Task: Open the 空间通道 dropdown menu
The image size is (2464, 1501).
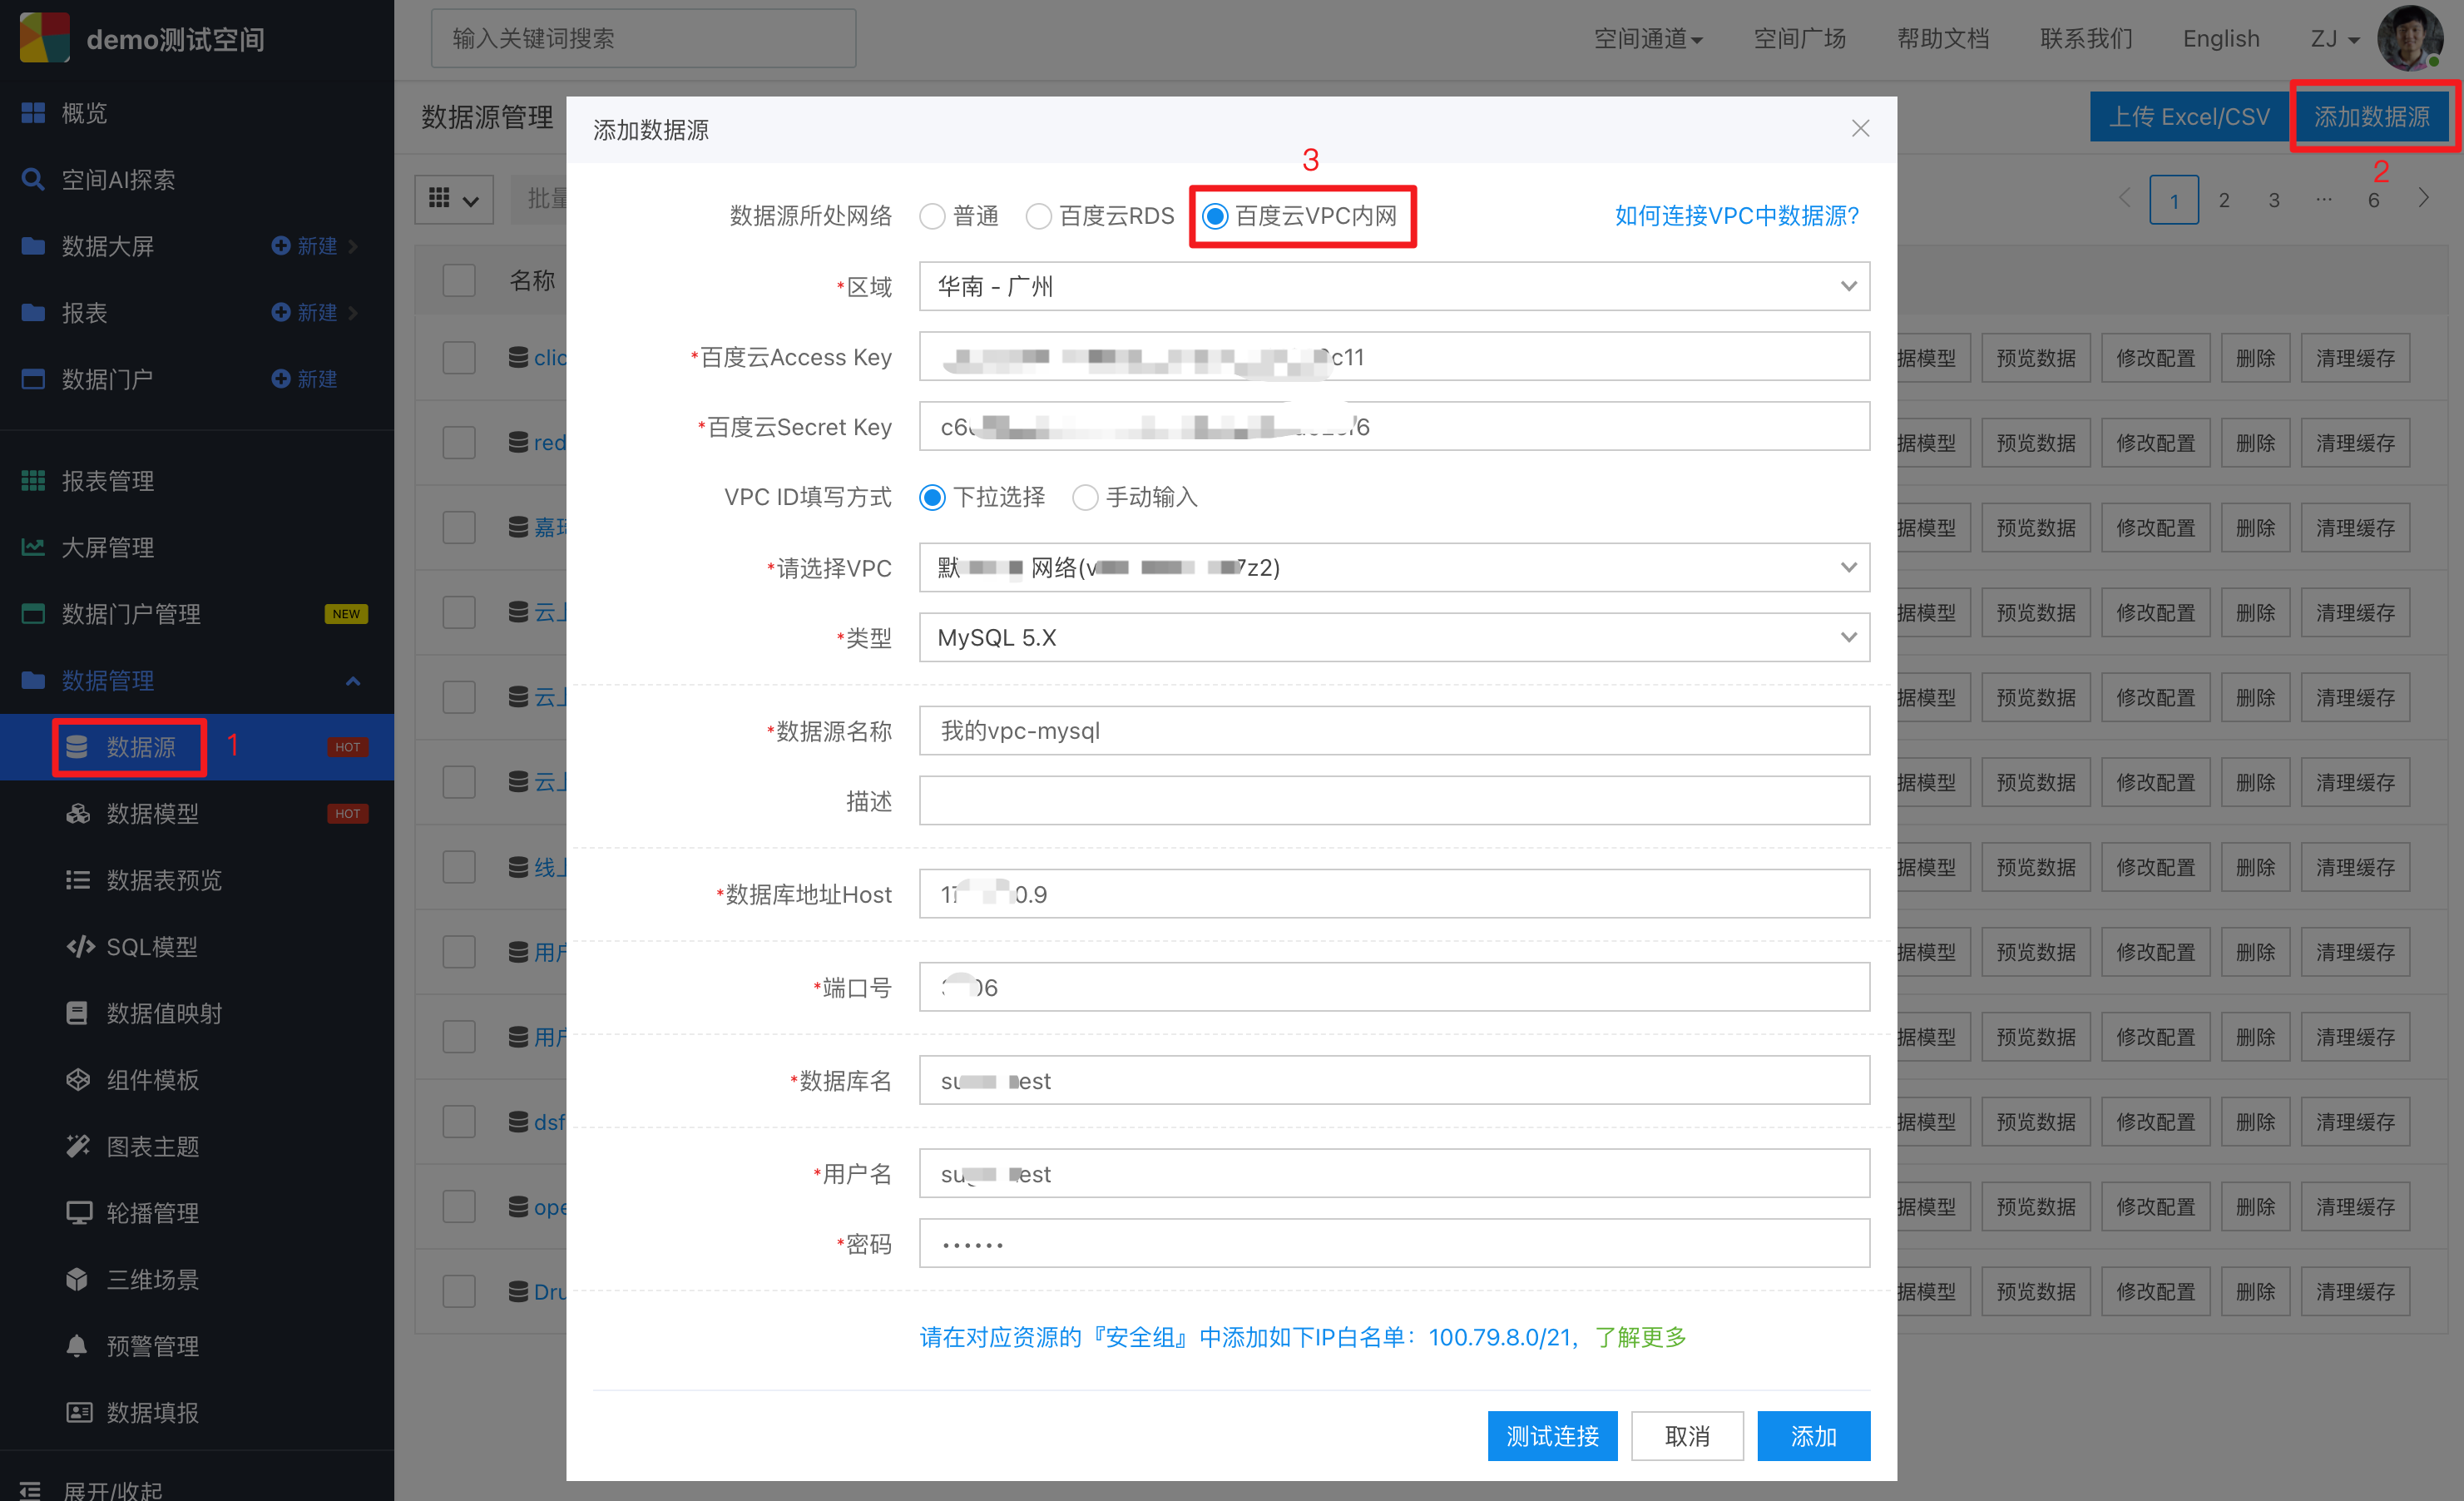Action: [x=1648, y=39]
